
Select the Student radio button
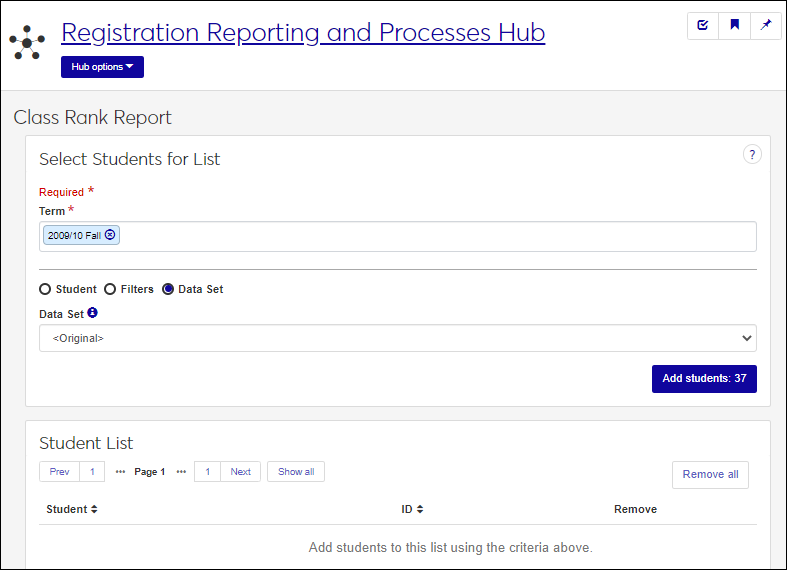tap(45, 289)
